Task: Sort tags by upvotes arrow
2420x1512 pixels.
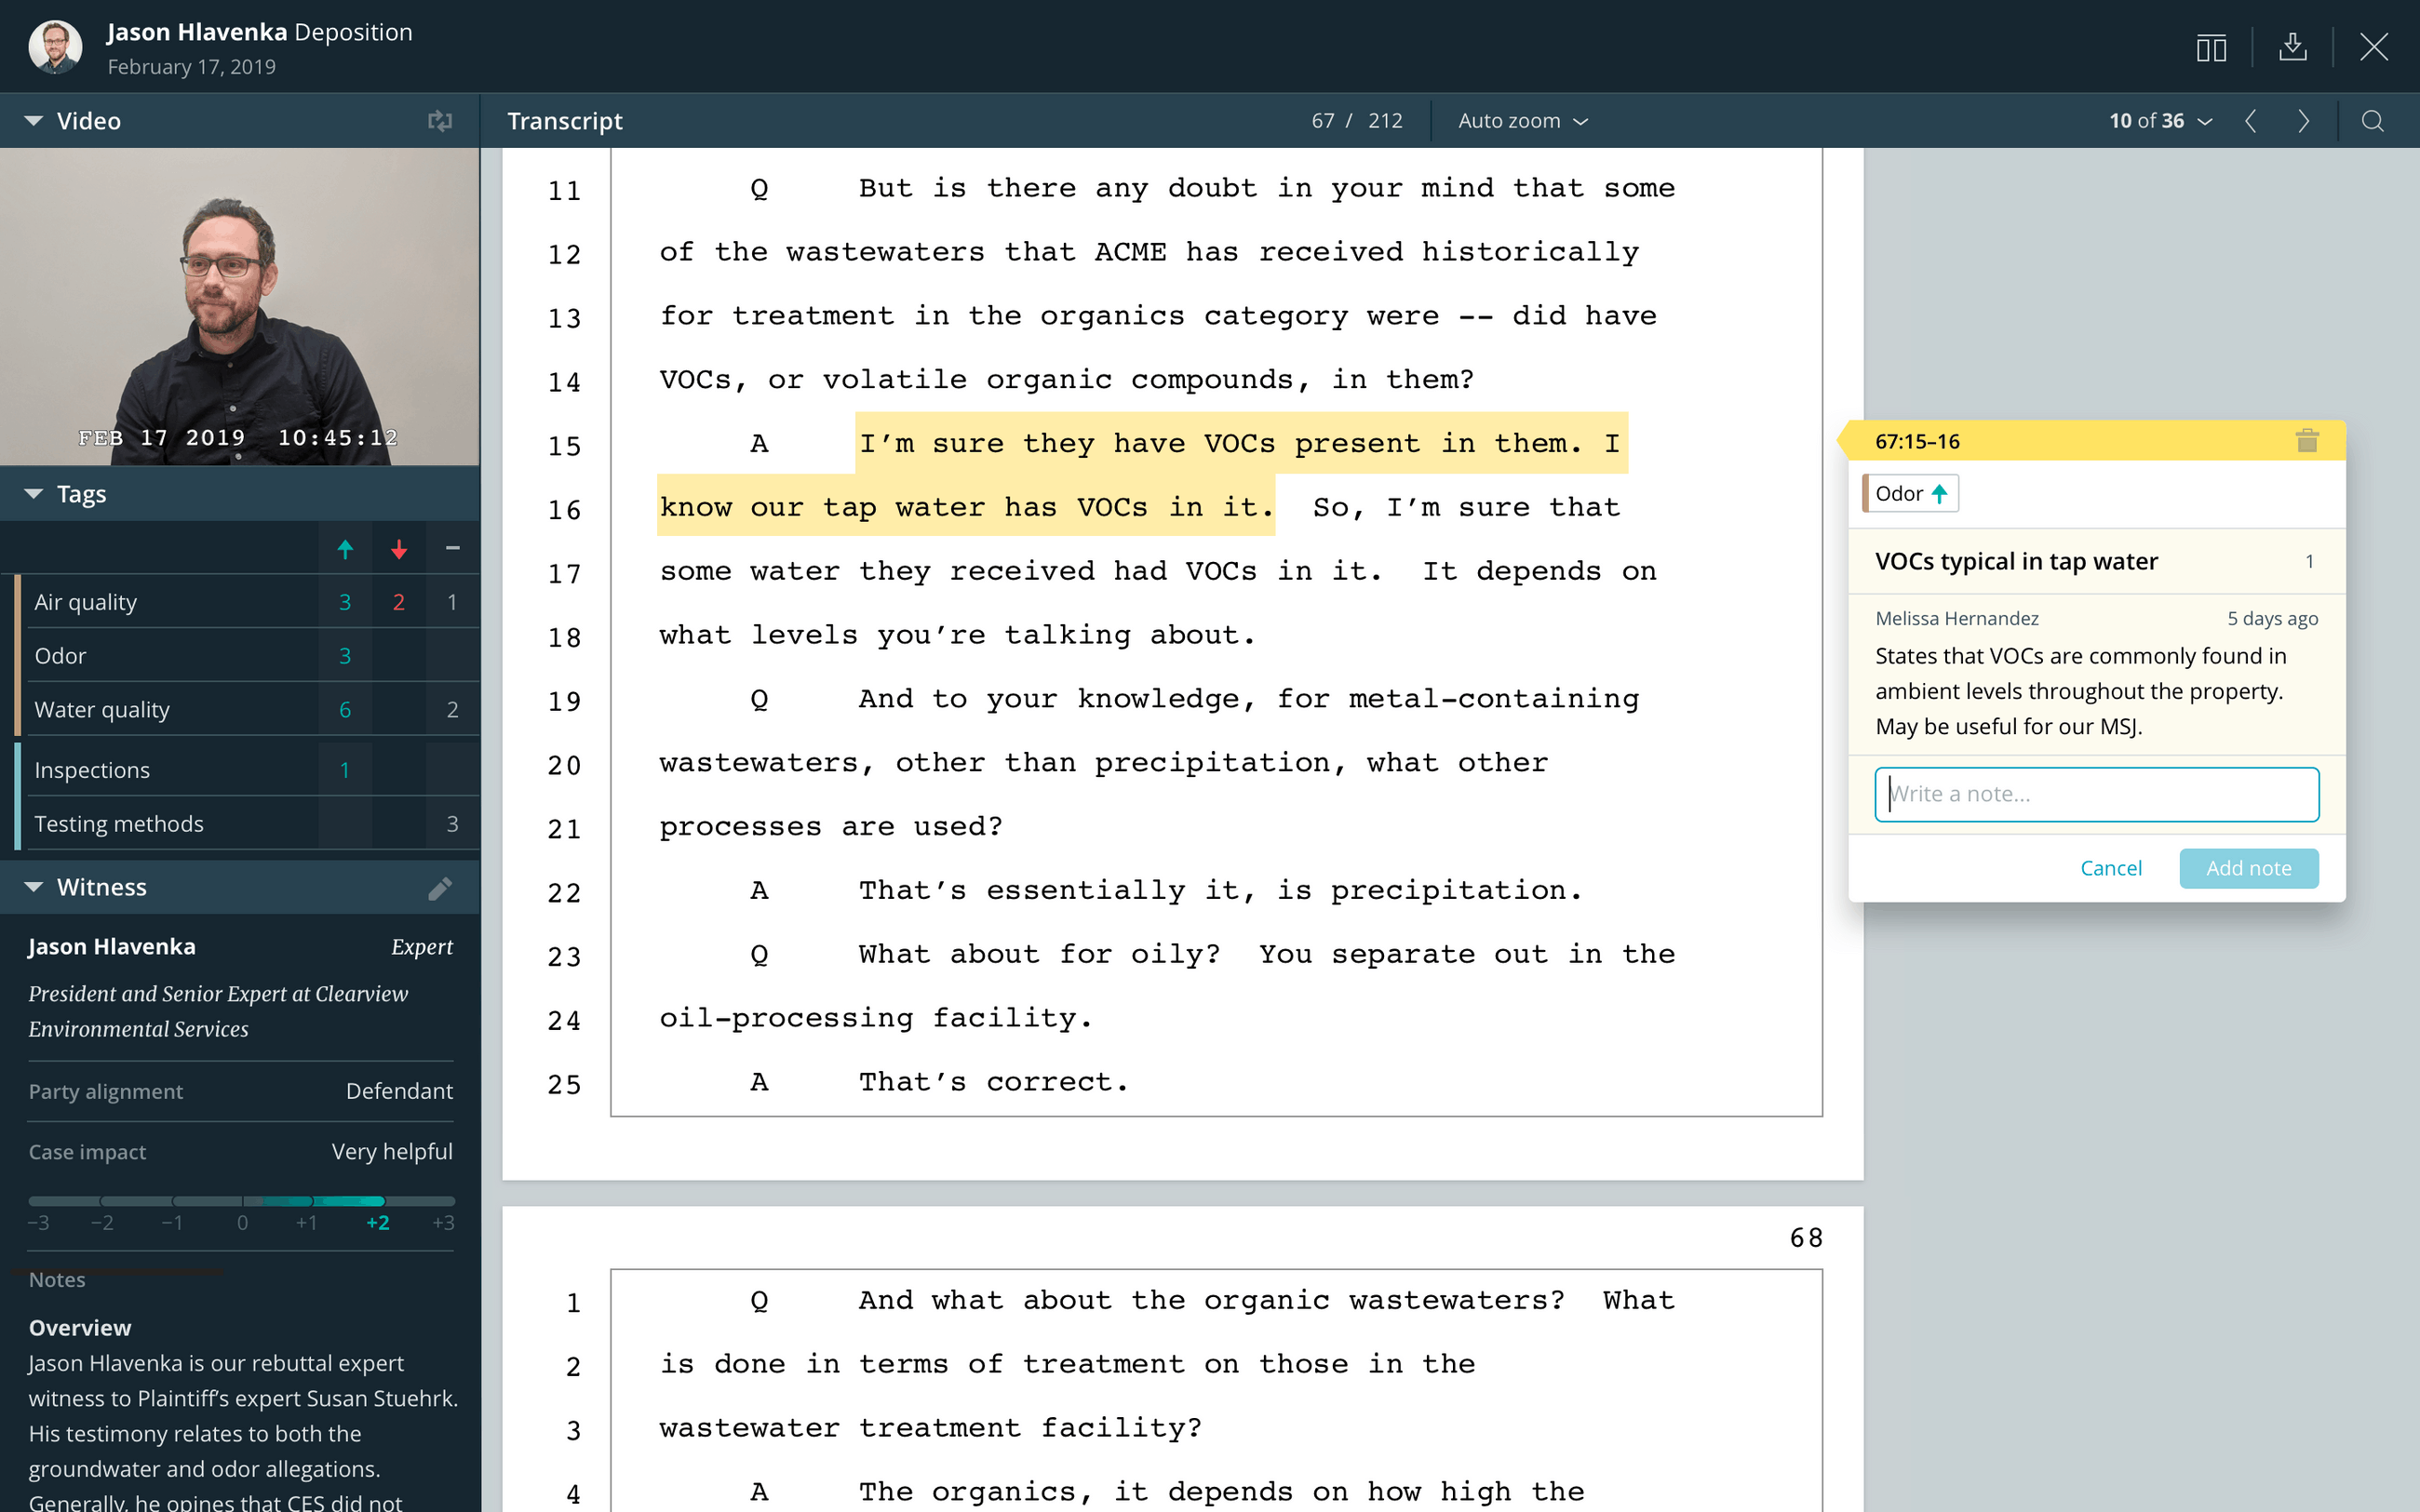Action: click(345, 549)
